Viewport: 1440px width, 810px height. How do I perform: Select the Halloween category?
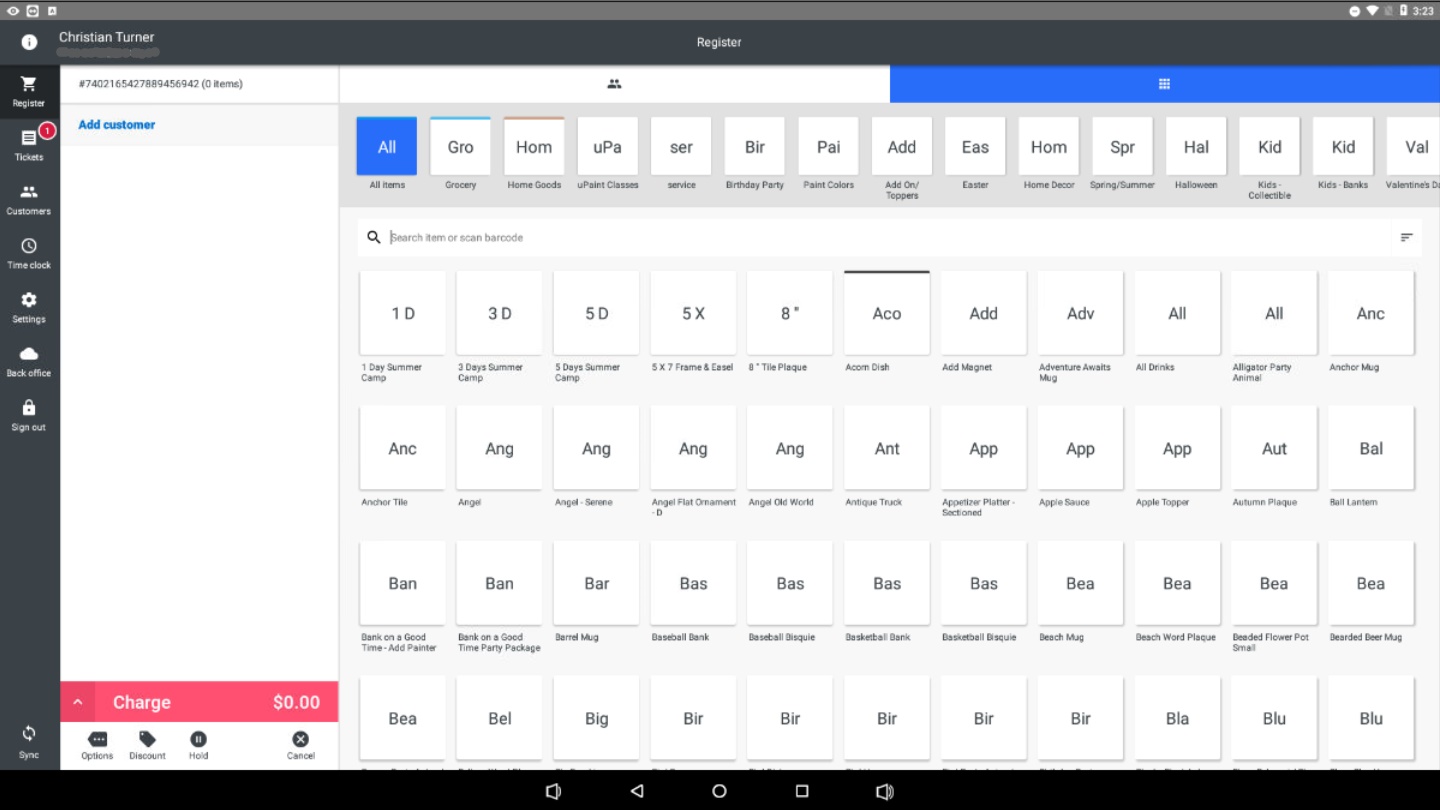1196,153
